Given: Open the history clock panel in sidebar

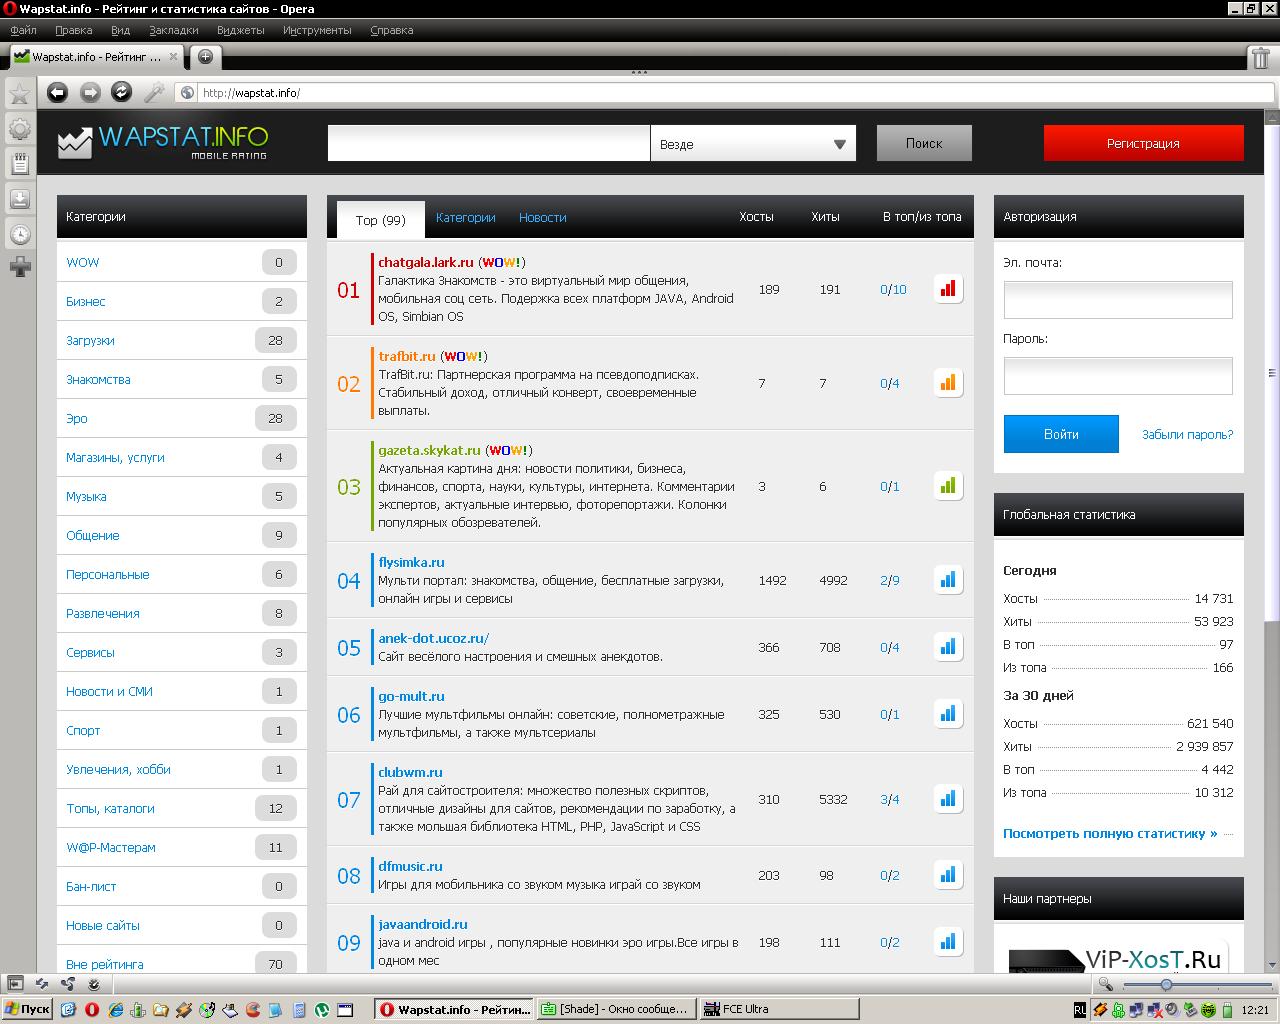Looking at the screenshot, I should 19,234.
